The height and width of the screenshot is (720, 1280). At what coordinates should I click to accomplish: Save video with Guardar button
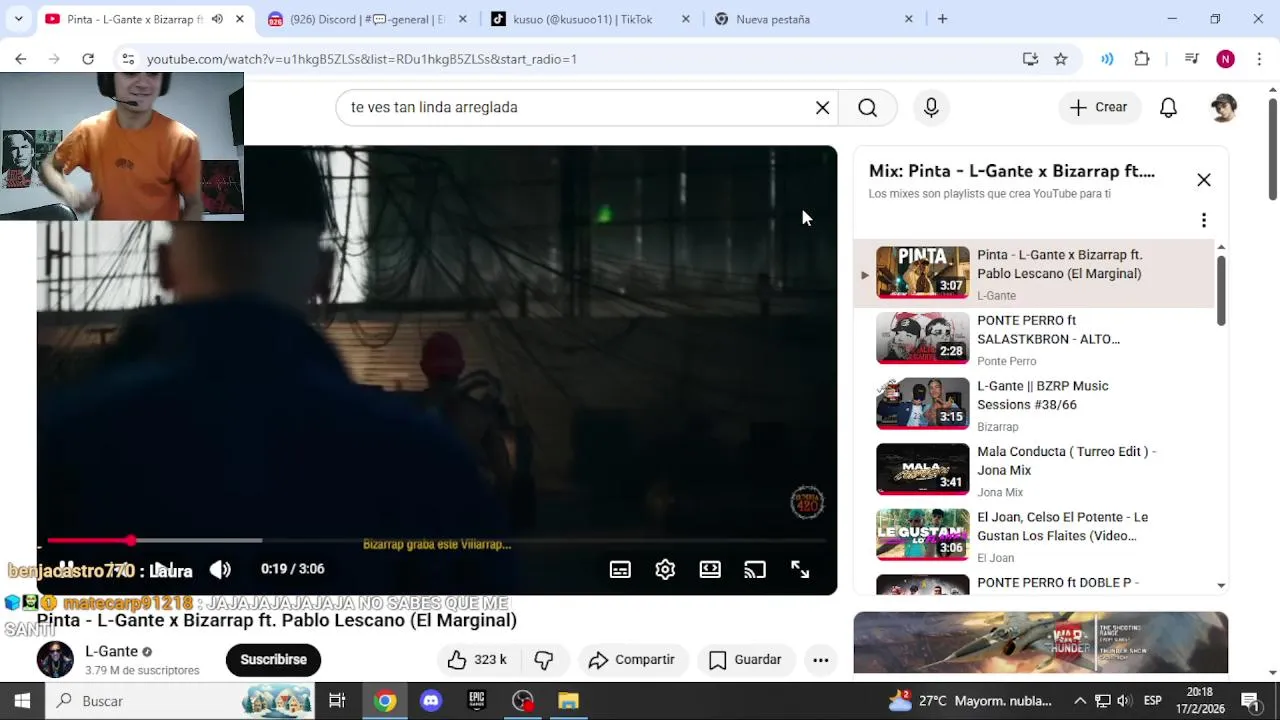745,660
